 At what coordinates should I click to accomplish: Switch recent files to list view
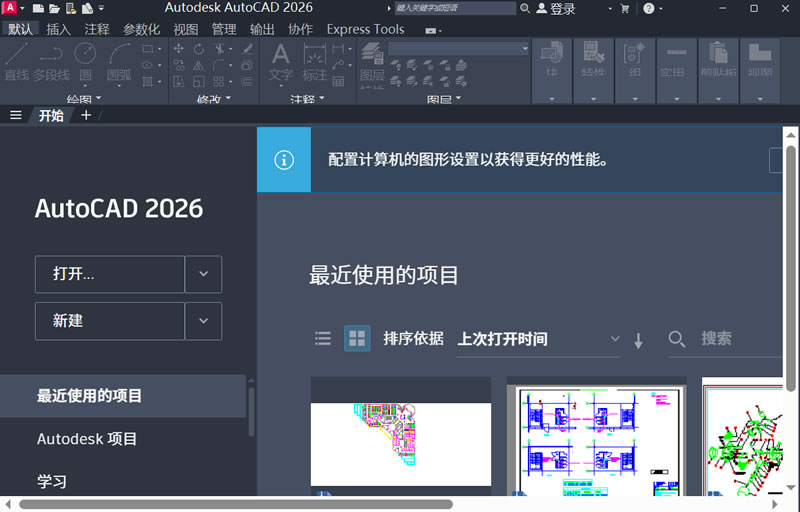[323, 338]
